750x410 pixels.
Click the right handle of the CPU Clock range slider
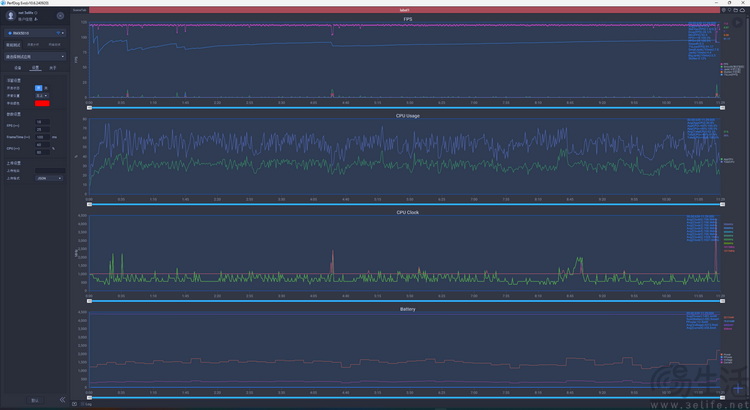(722, 301)
